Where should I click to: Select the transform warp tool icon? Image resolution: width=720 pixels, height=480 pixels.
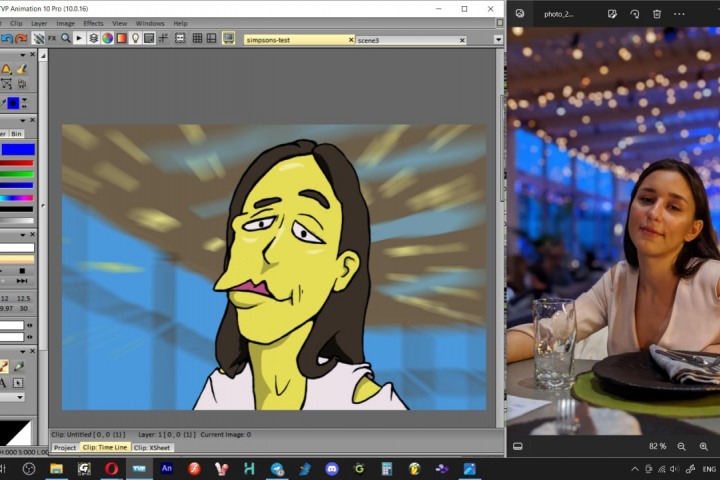point(6,84)
